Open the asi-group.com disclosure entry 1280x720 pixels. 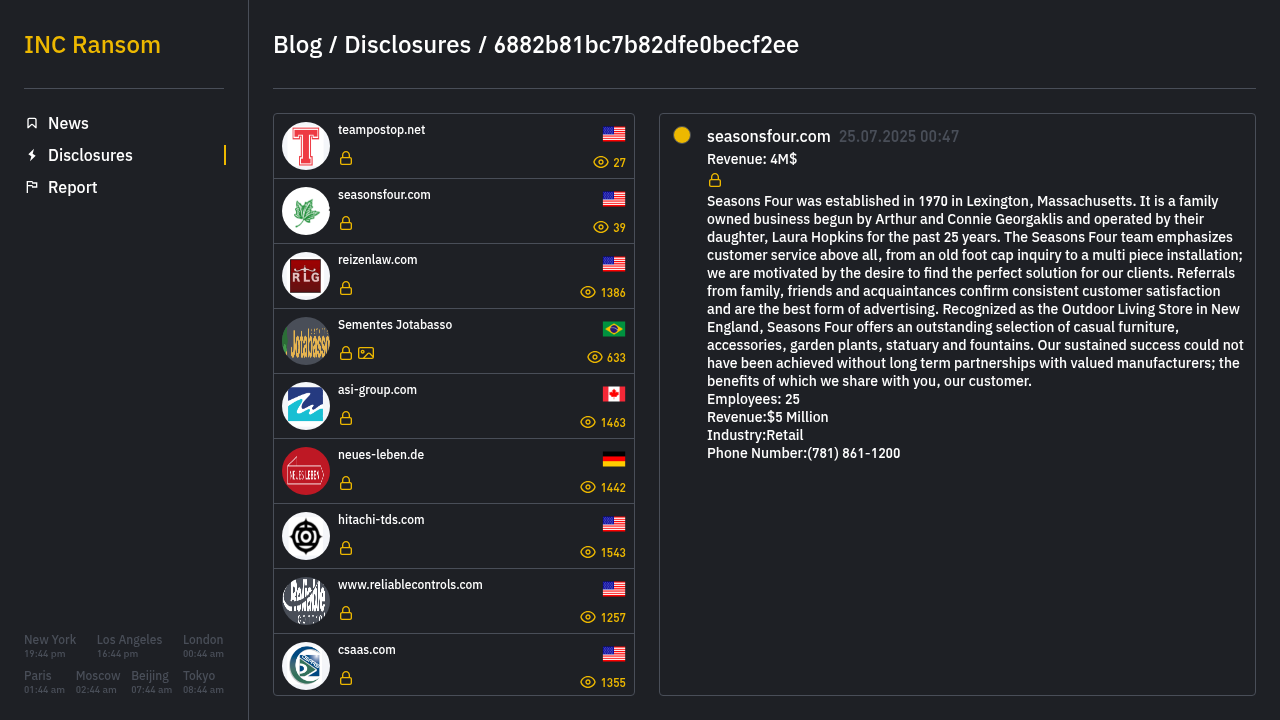[454, 406]
